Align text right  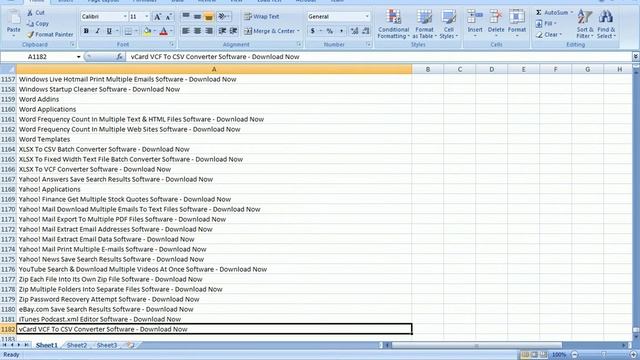pos(209,31)
